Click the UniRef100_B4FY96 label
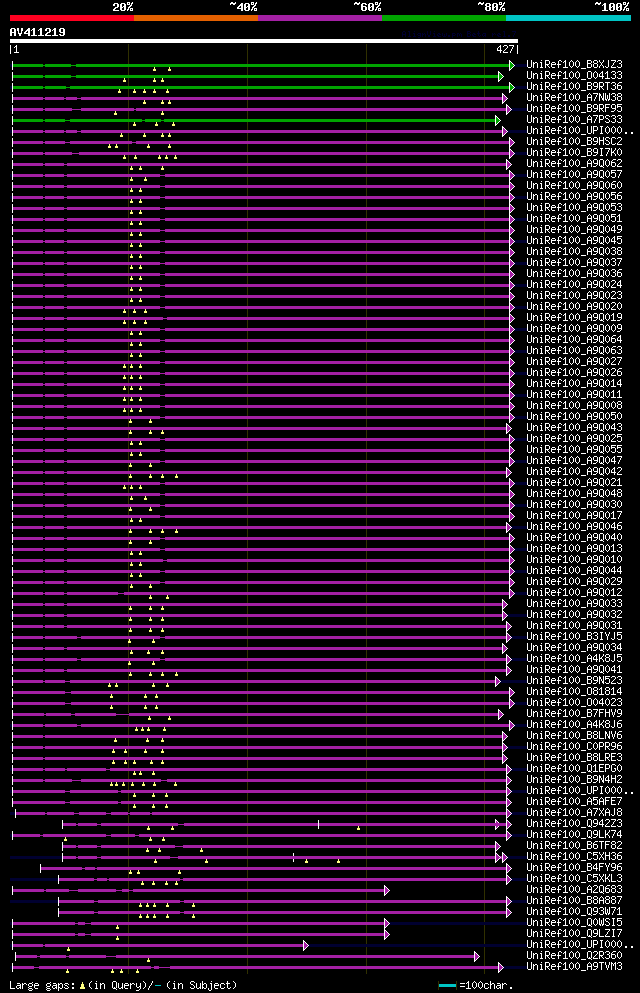Viewport: 640px width, 993px height. (574, 868)
